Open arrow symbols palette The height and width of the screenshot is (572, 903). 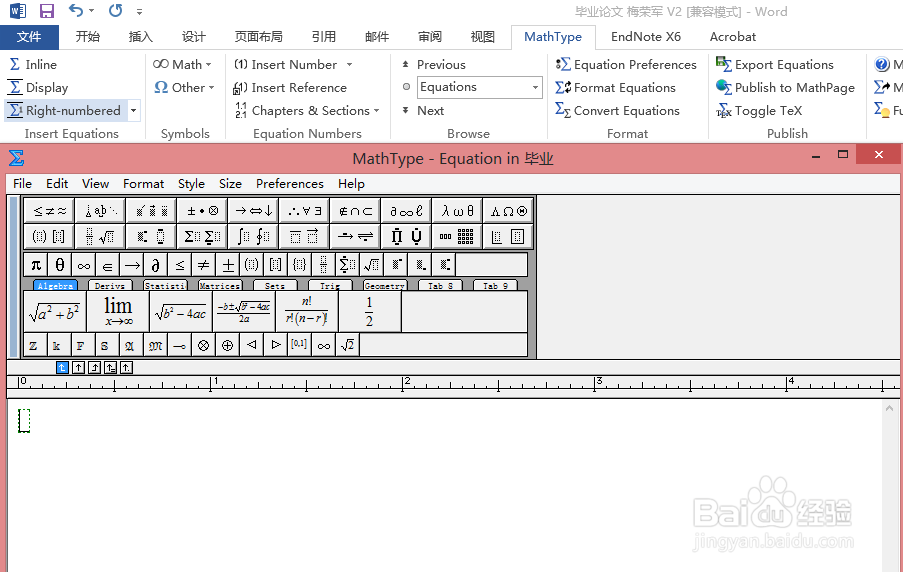click(x=253, y=211)
